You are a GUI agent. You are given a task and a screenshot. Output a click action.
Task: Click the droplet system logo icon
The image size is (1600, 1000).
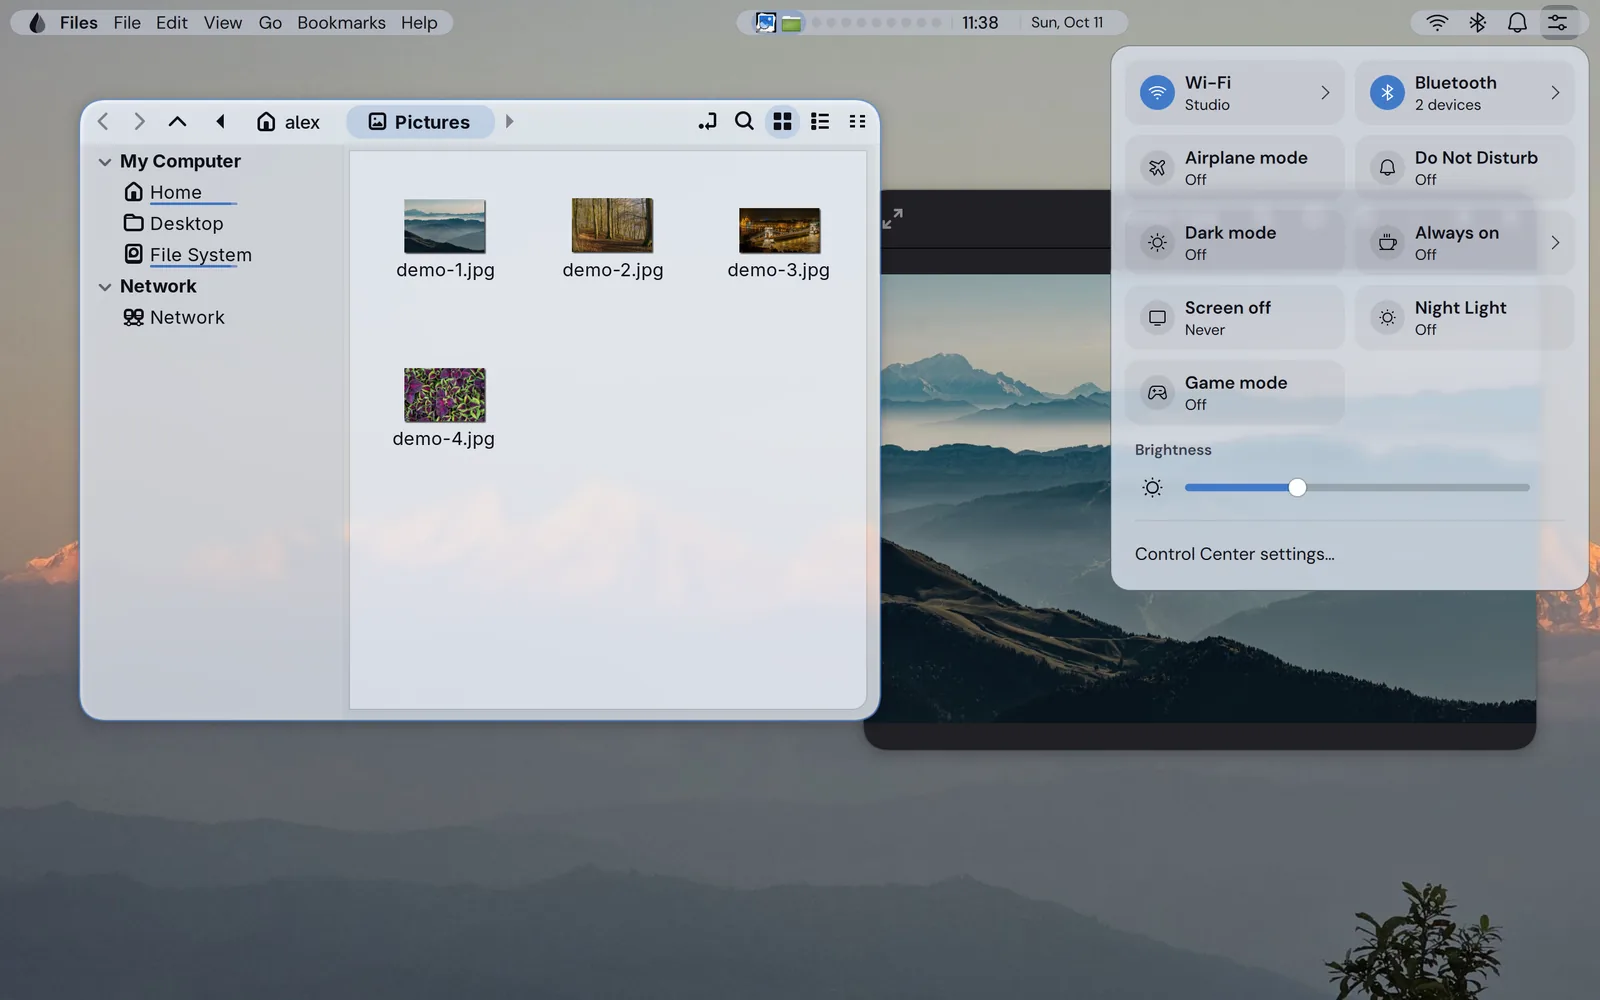(36, 22)
